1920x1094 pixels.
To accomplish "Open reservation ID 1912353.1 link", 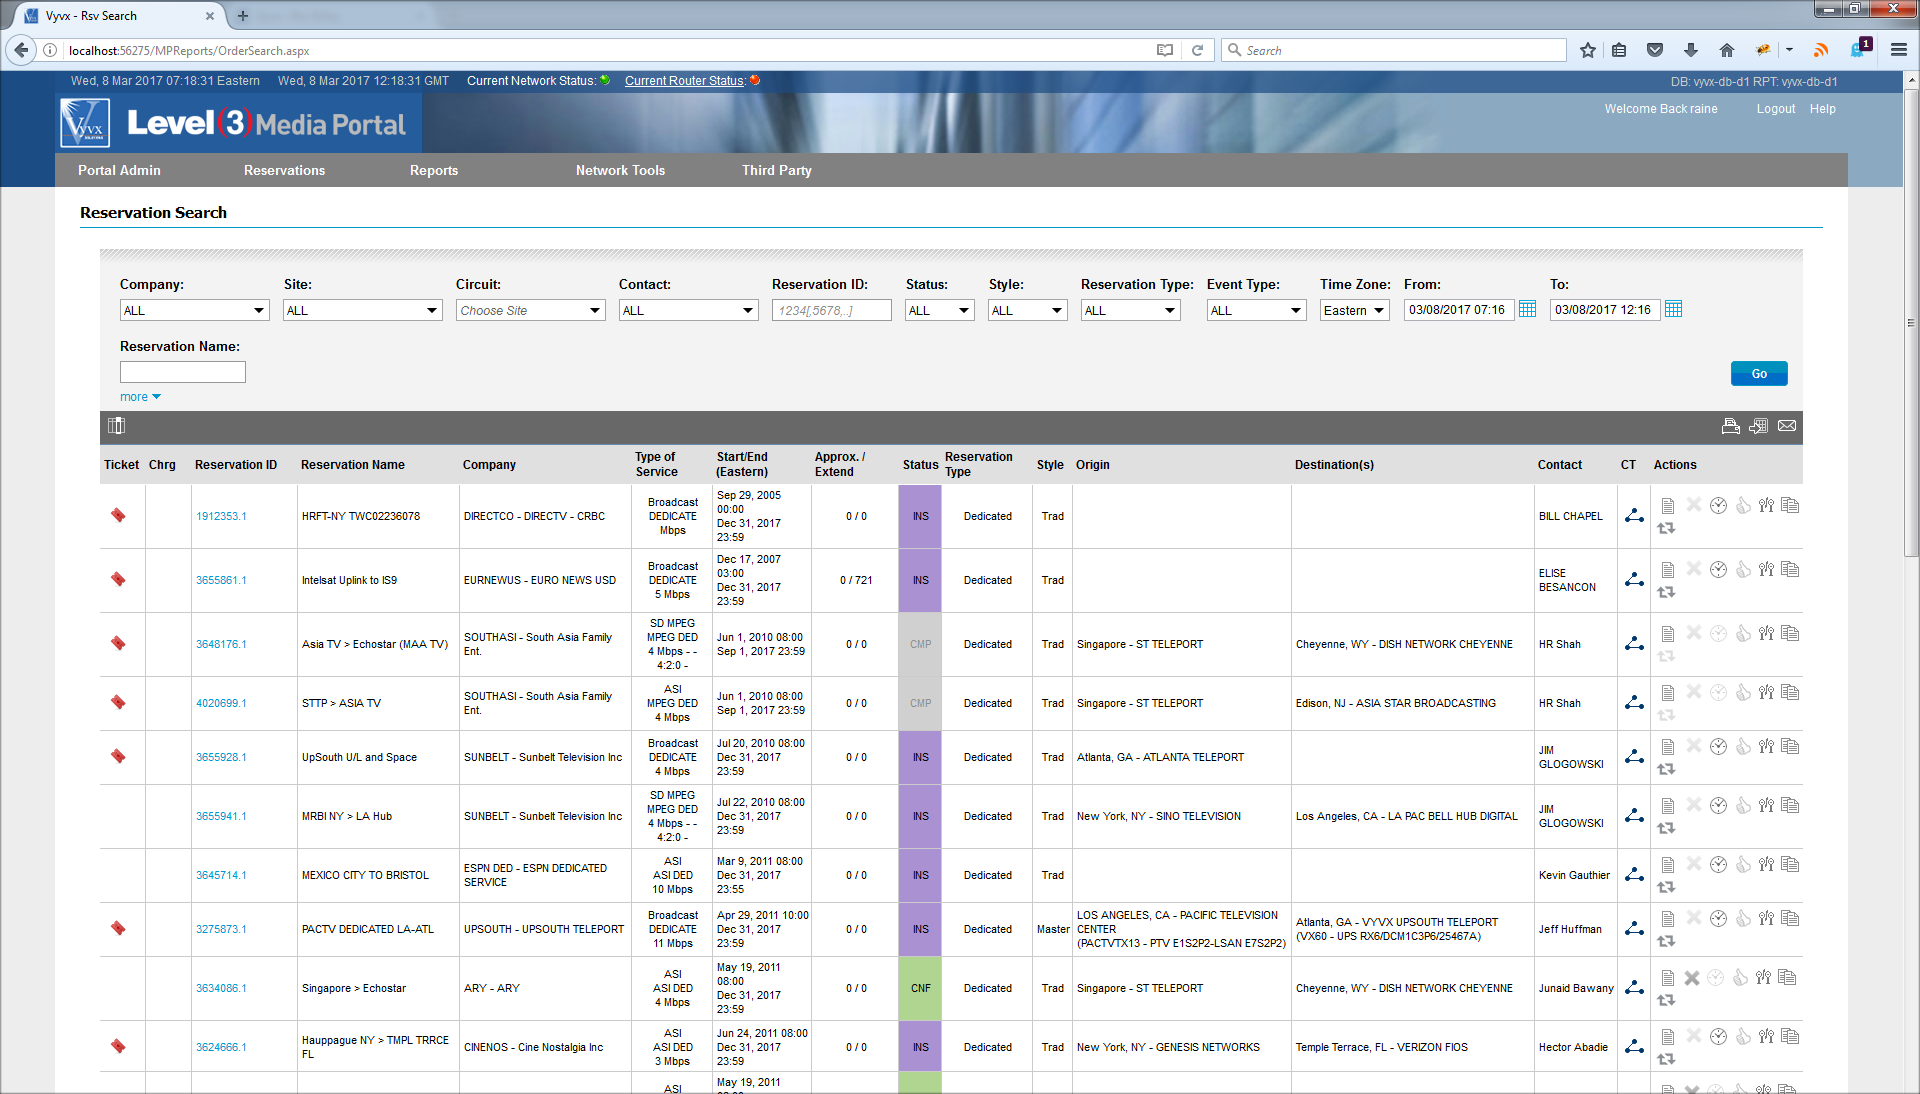I will pyautogui.click(x=221, y=516).
